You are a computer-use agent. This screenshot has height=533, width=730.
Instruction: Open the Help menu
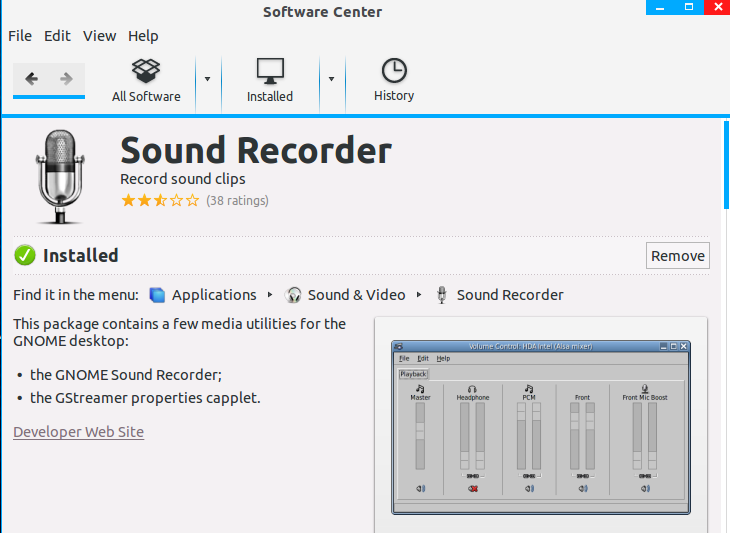pos(143,36)
